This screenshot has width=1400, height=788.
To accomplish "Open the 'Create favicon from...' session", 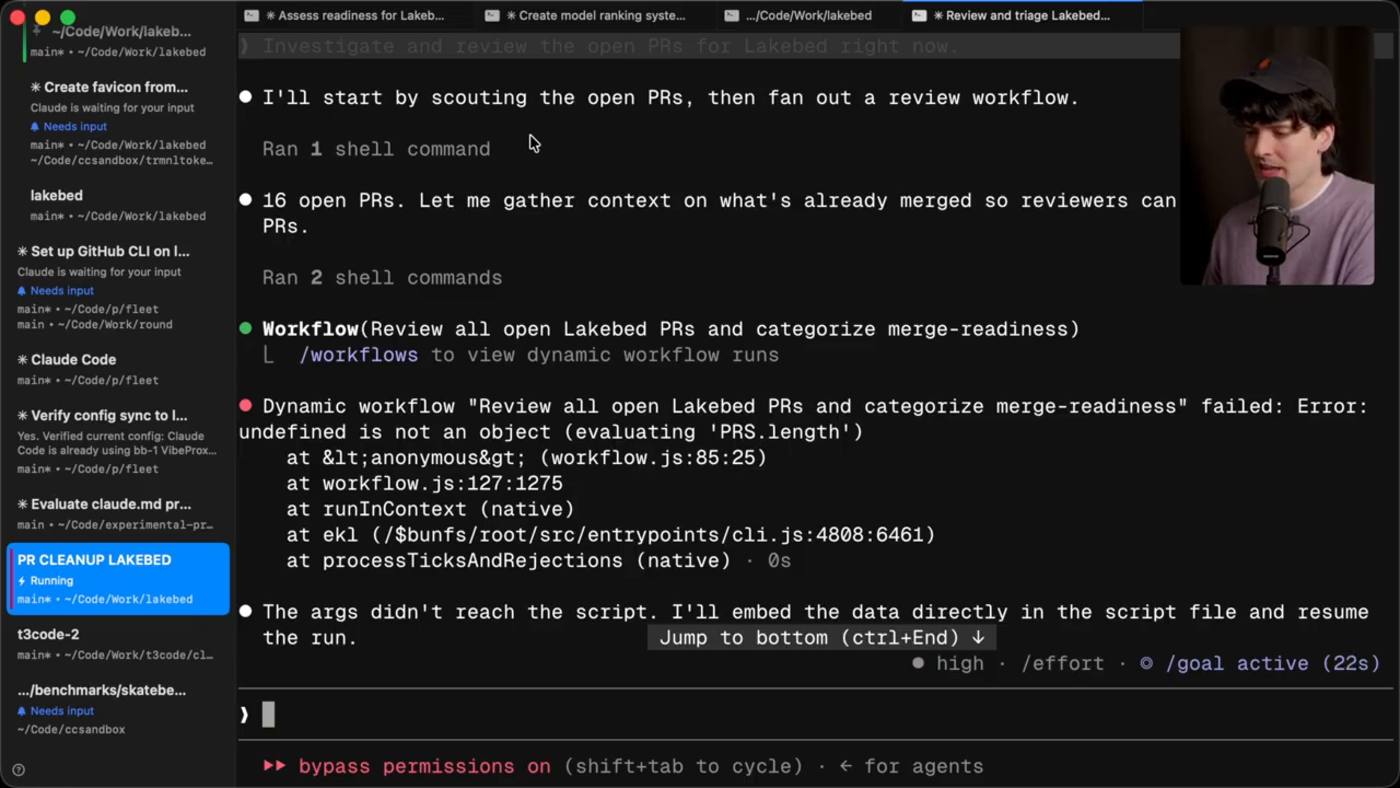I will (118, 122).
